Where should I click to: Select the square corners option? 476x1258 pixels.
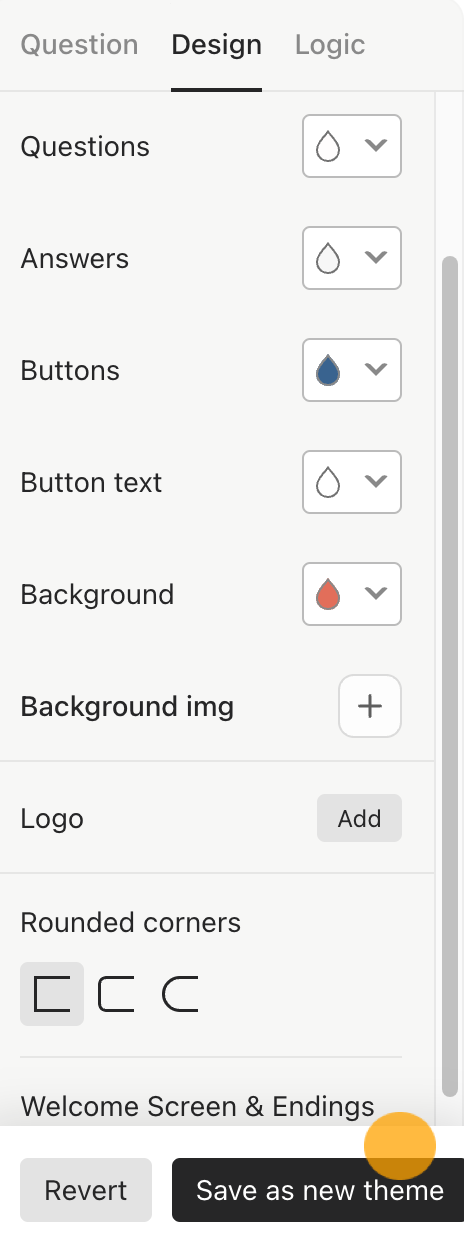[52, 994]
